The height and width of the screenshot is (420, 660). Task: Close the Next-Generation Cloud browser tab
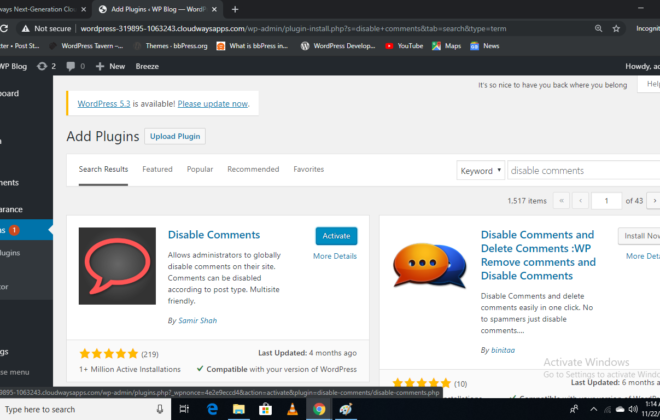83,9
